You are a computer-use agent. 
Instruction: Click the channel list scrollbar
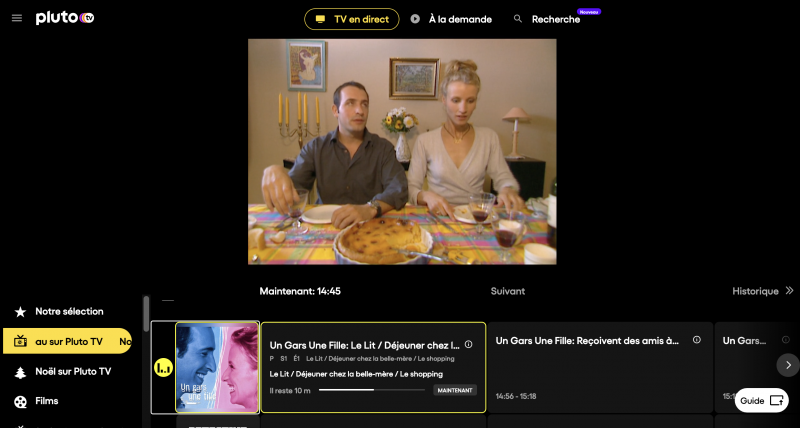coord(146,313)
